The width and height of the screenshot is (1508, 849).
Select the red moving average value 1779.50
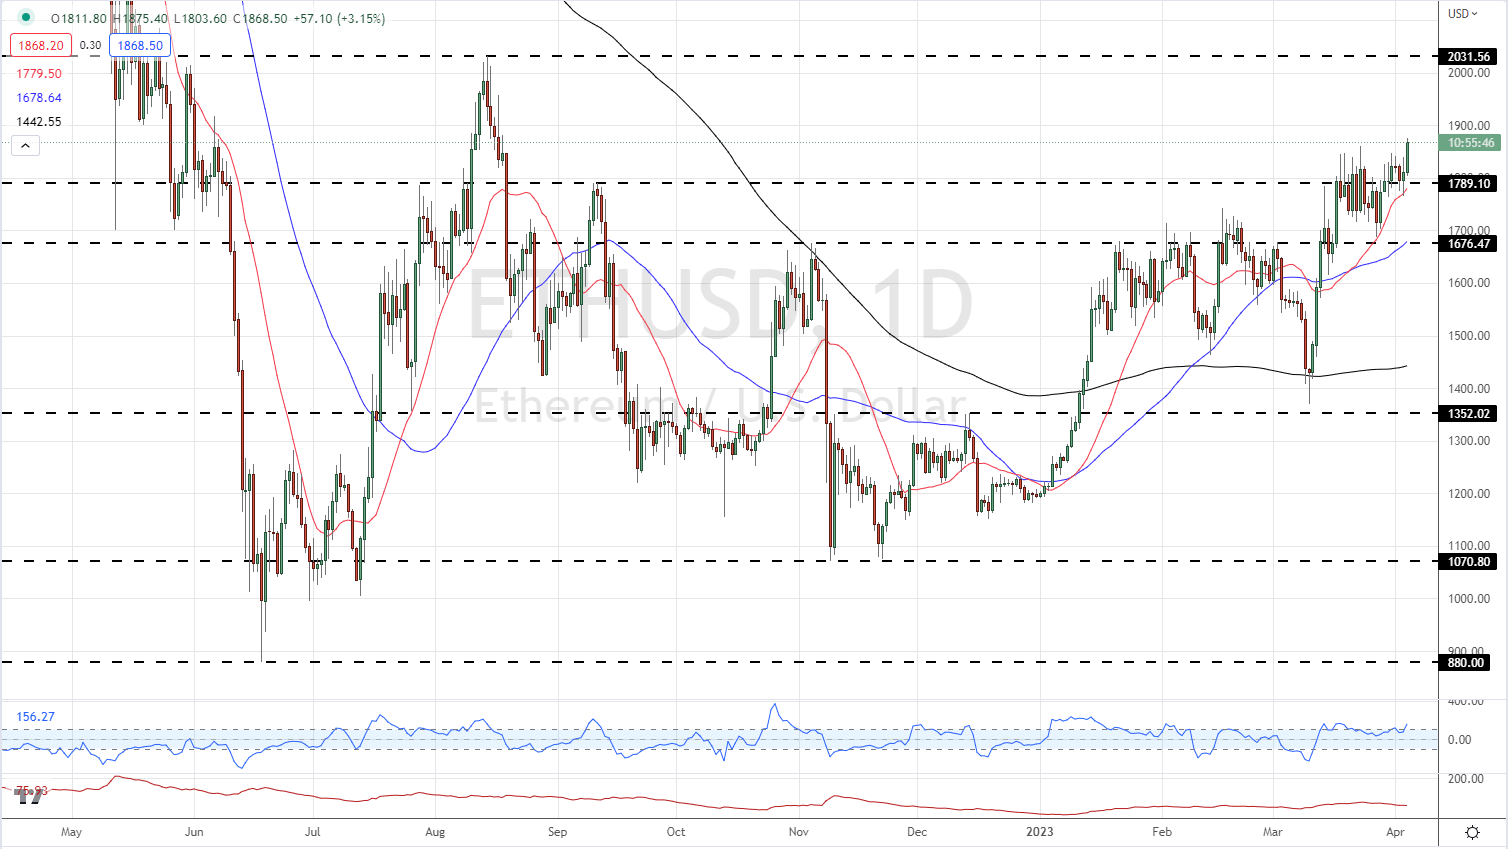pyautogui.click(x=39, y=74)
